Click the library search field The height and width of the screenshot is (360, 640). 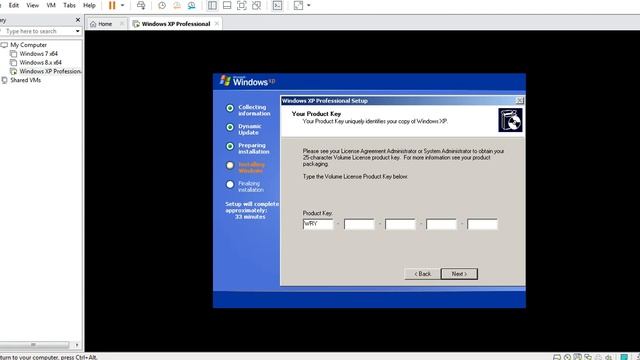[x=38, y=31]
